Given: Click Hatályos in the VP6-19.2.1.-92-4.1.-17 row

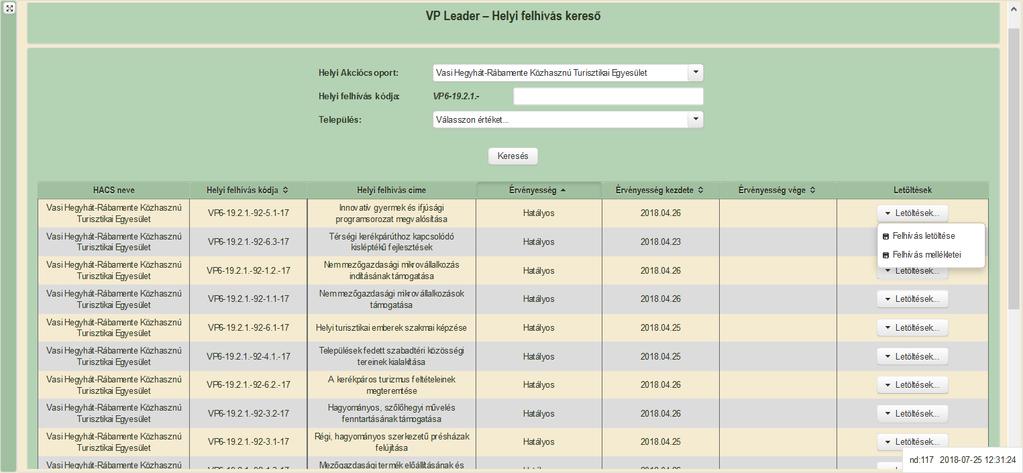Looking at the screenshot, I should (539, 356).
